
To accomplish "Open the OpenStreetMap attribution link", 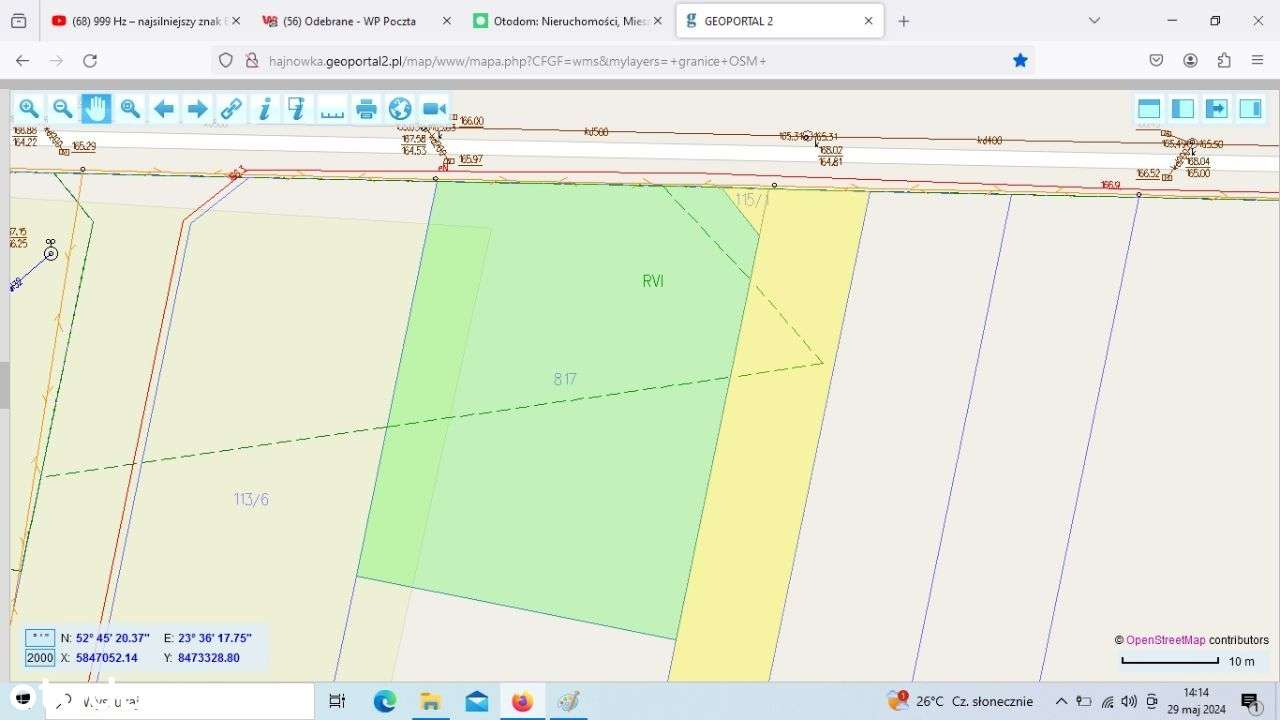I will coord(1165,640).
